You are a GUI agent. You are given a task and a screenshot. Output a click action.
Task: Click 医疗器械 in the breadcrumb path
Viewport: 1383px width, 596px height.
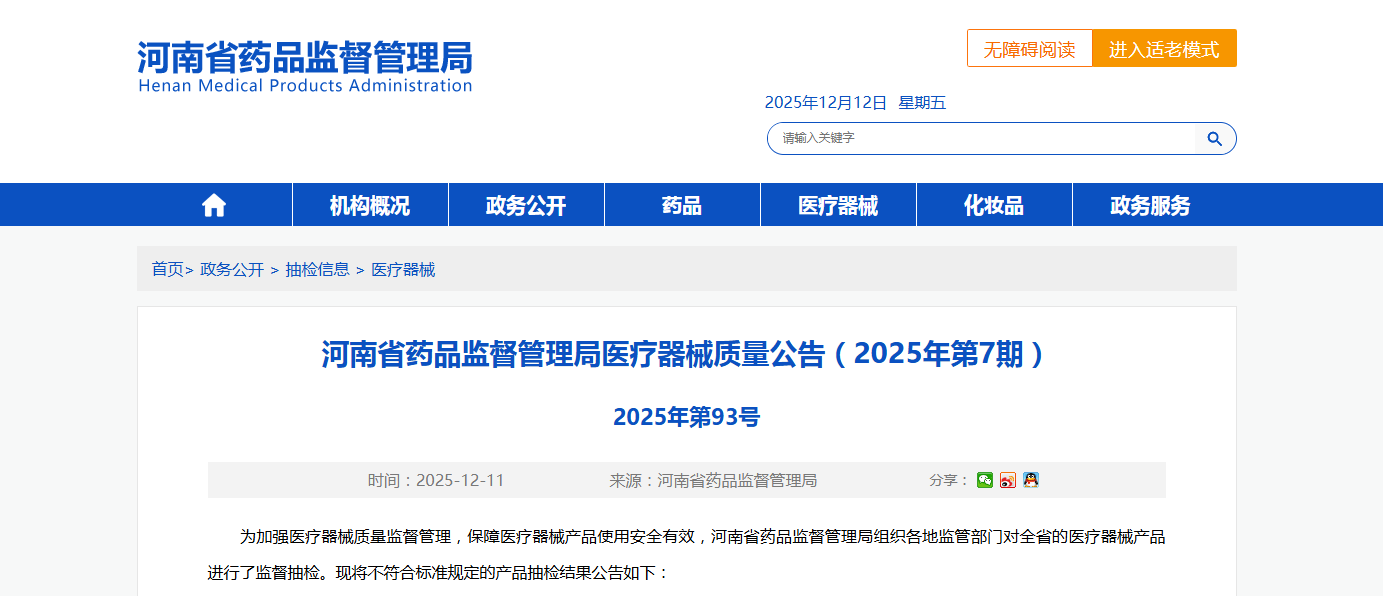click(403, 270)
